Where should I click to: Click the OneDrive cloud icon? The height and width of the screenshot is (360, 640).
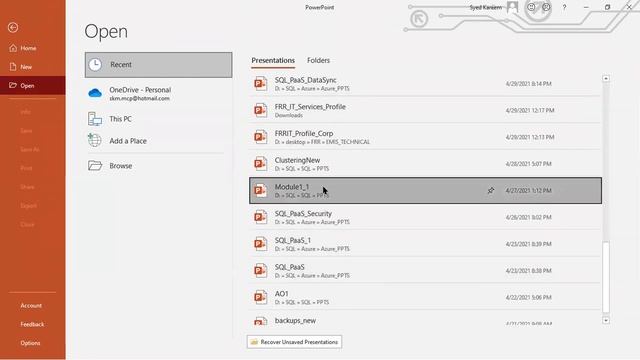95,93
